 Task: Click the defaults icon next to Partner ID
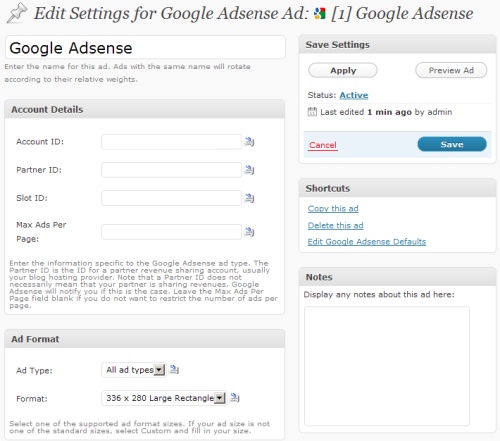point(249,170)
